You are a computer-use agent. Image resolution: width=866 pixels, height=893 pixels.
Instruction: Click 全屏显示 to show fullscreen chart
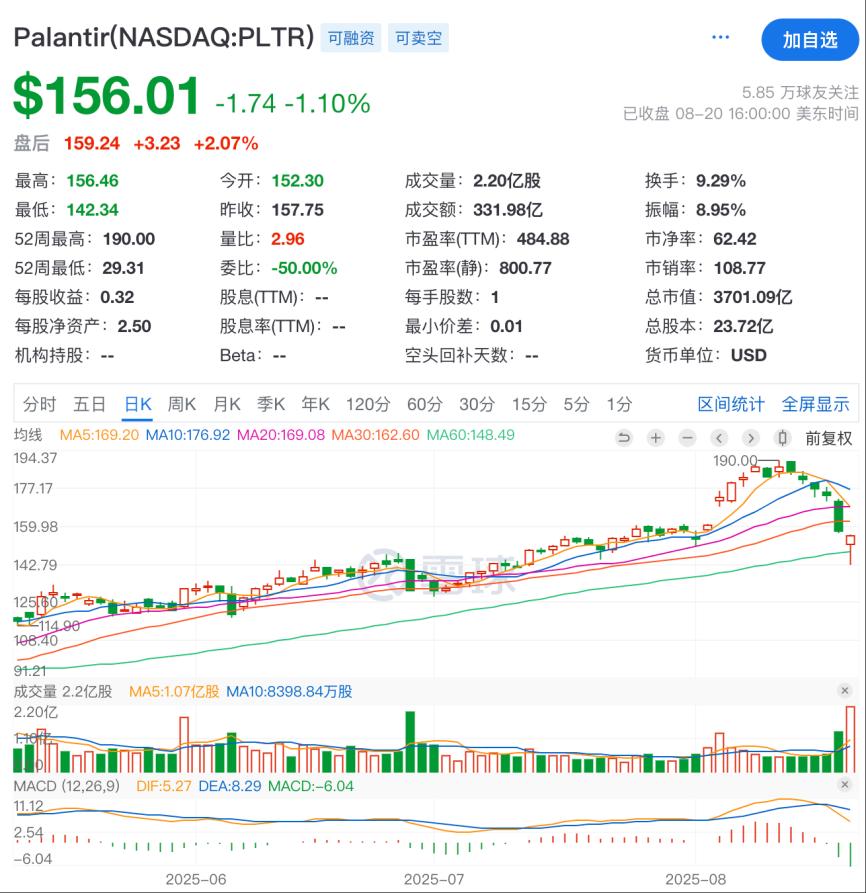[x=815, y=404]
